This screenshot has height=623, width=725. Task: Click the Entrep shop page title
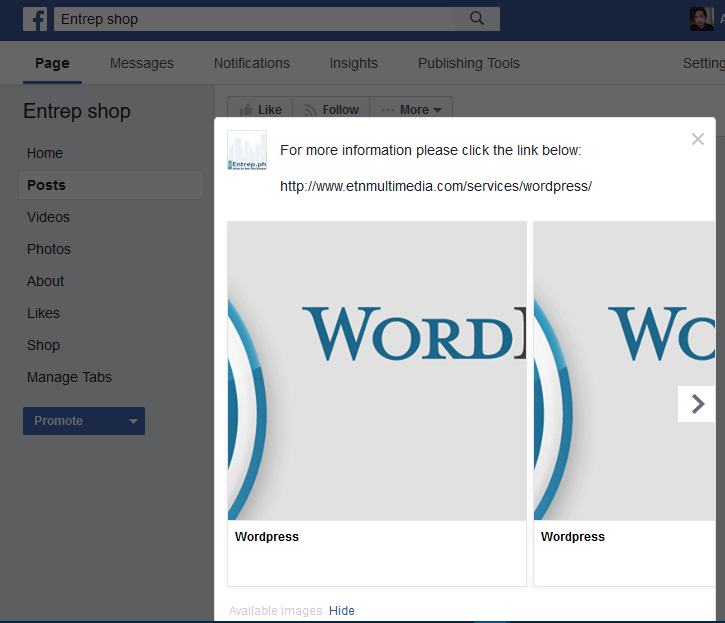[x=77, y=111]
